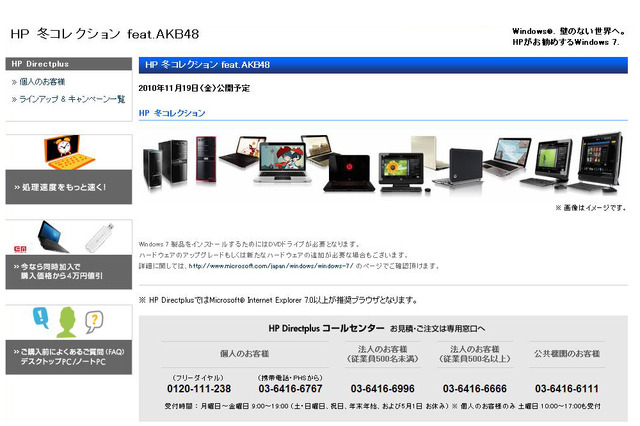The width and height of the screenshot is (640, 426).
Task: Open the 個人のお客様 sidebar link
Action: point(42,82)
